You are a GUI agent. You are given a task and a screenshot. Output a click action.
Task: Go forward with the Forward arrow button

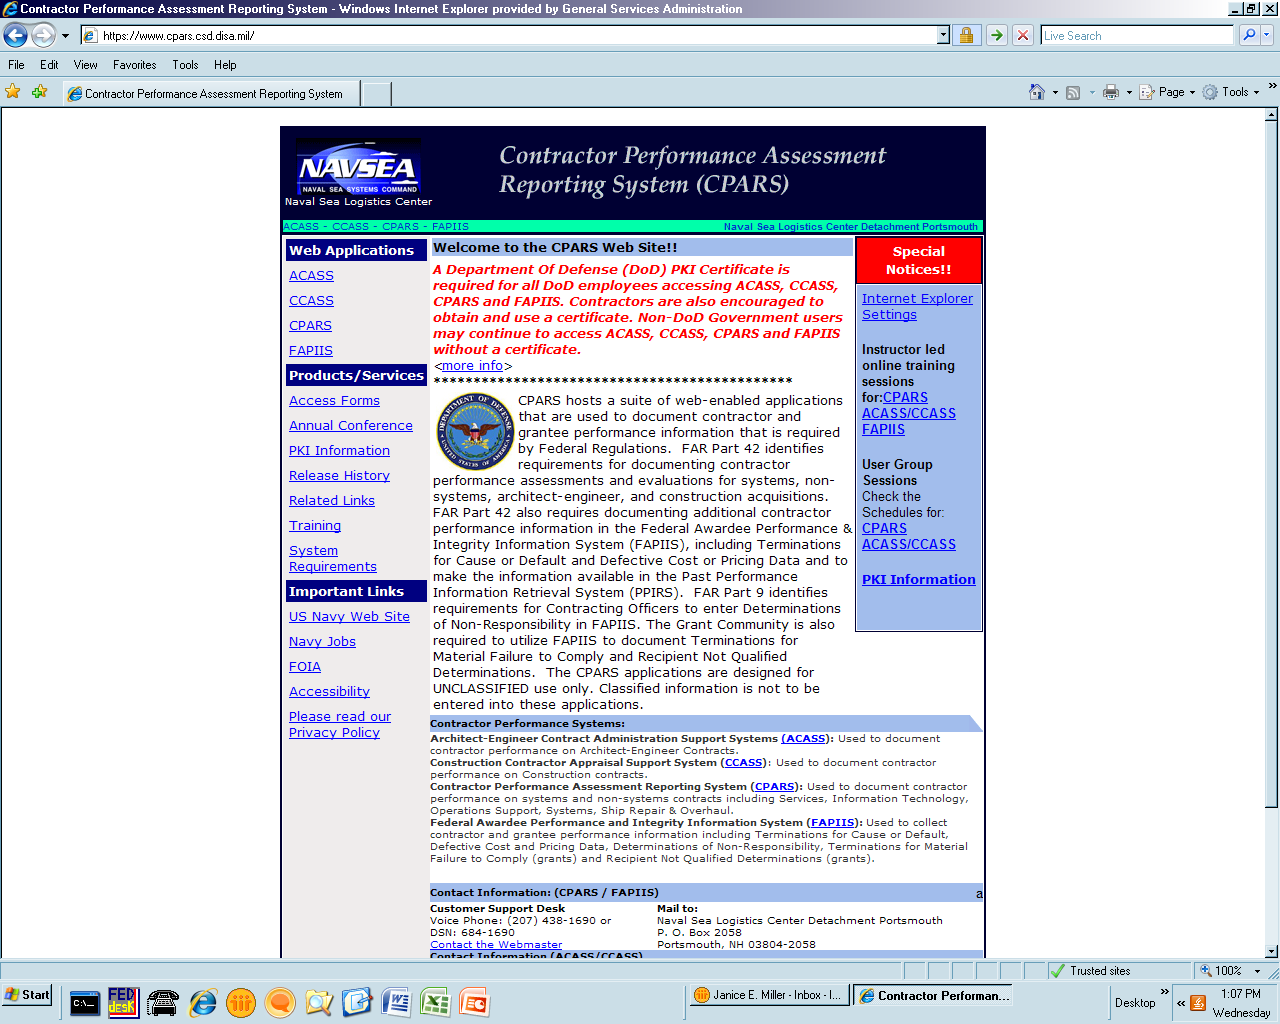point(43,35)
